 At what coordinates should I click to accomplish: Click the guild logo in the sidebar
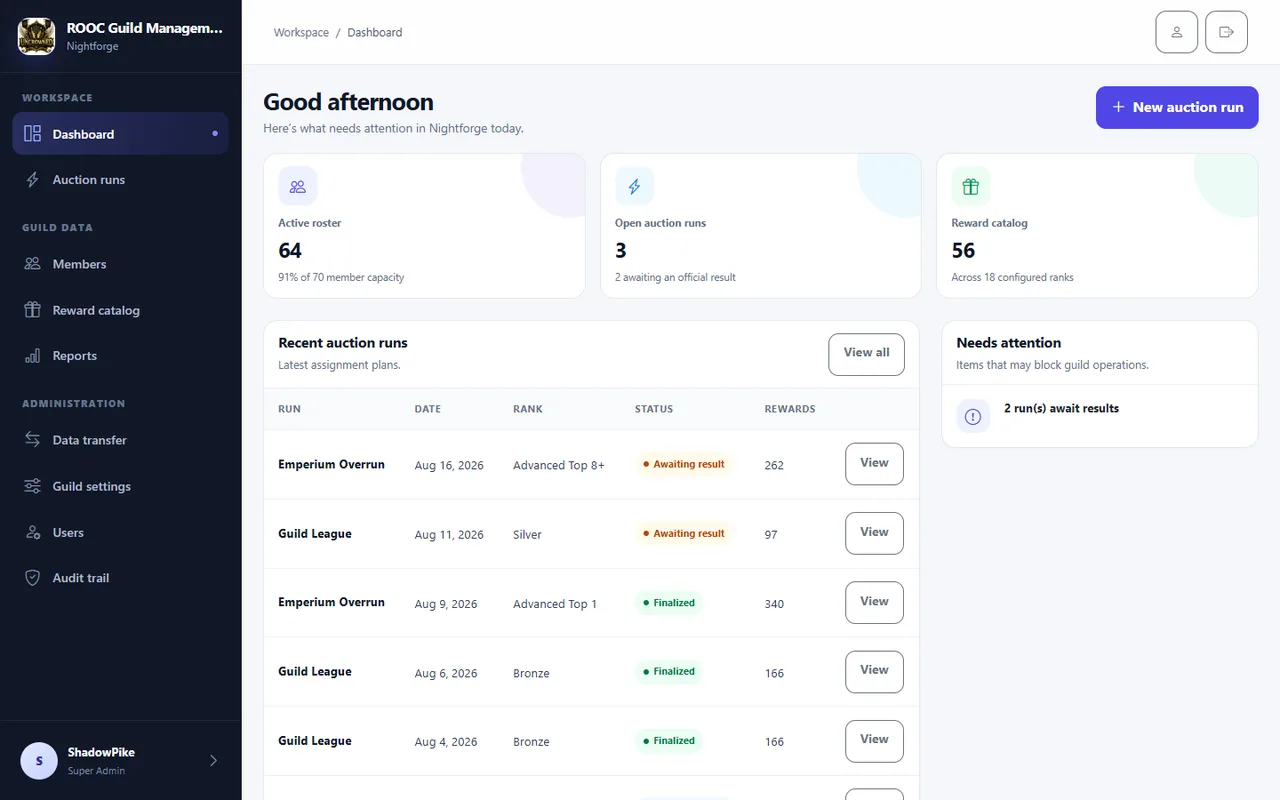[x=37, y=36]
